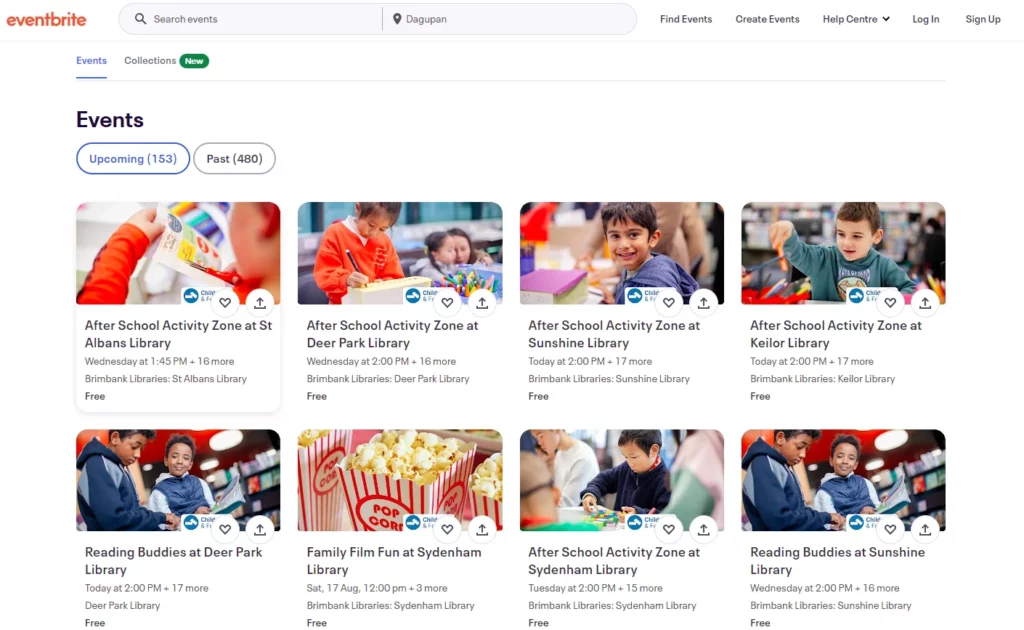Click organizer badge on St Albans event image
Viewport: 1024px width, 630px height.
[198, 296]
